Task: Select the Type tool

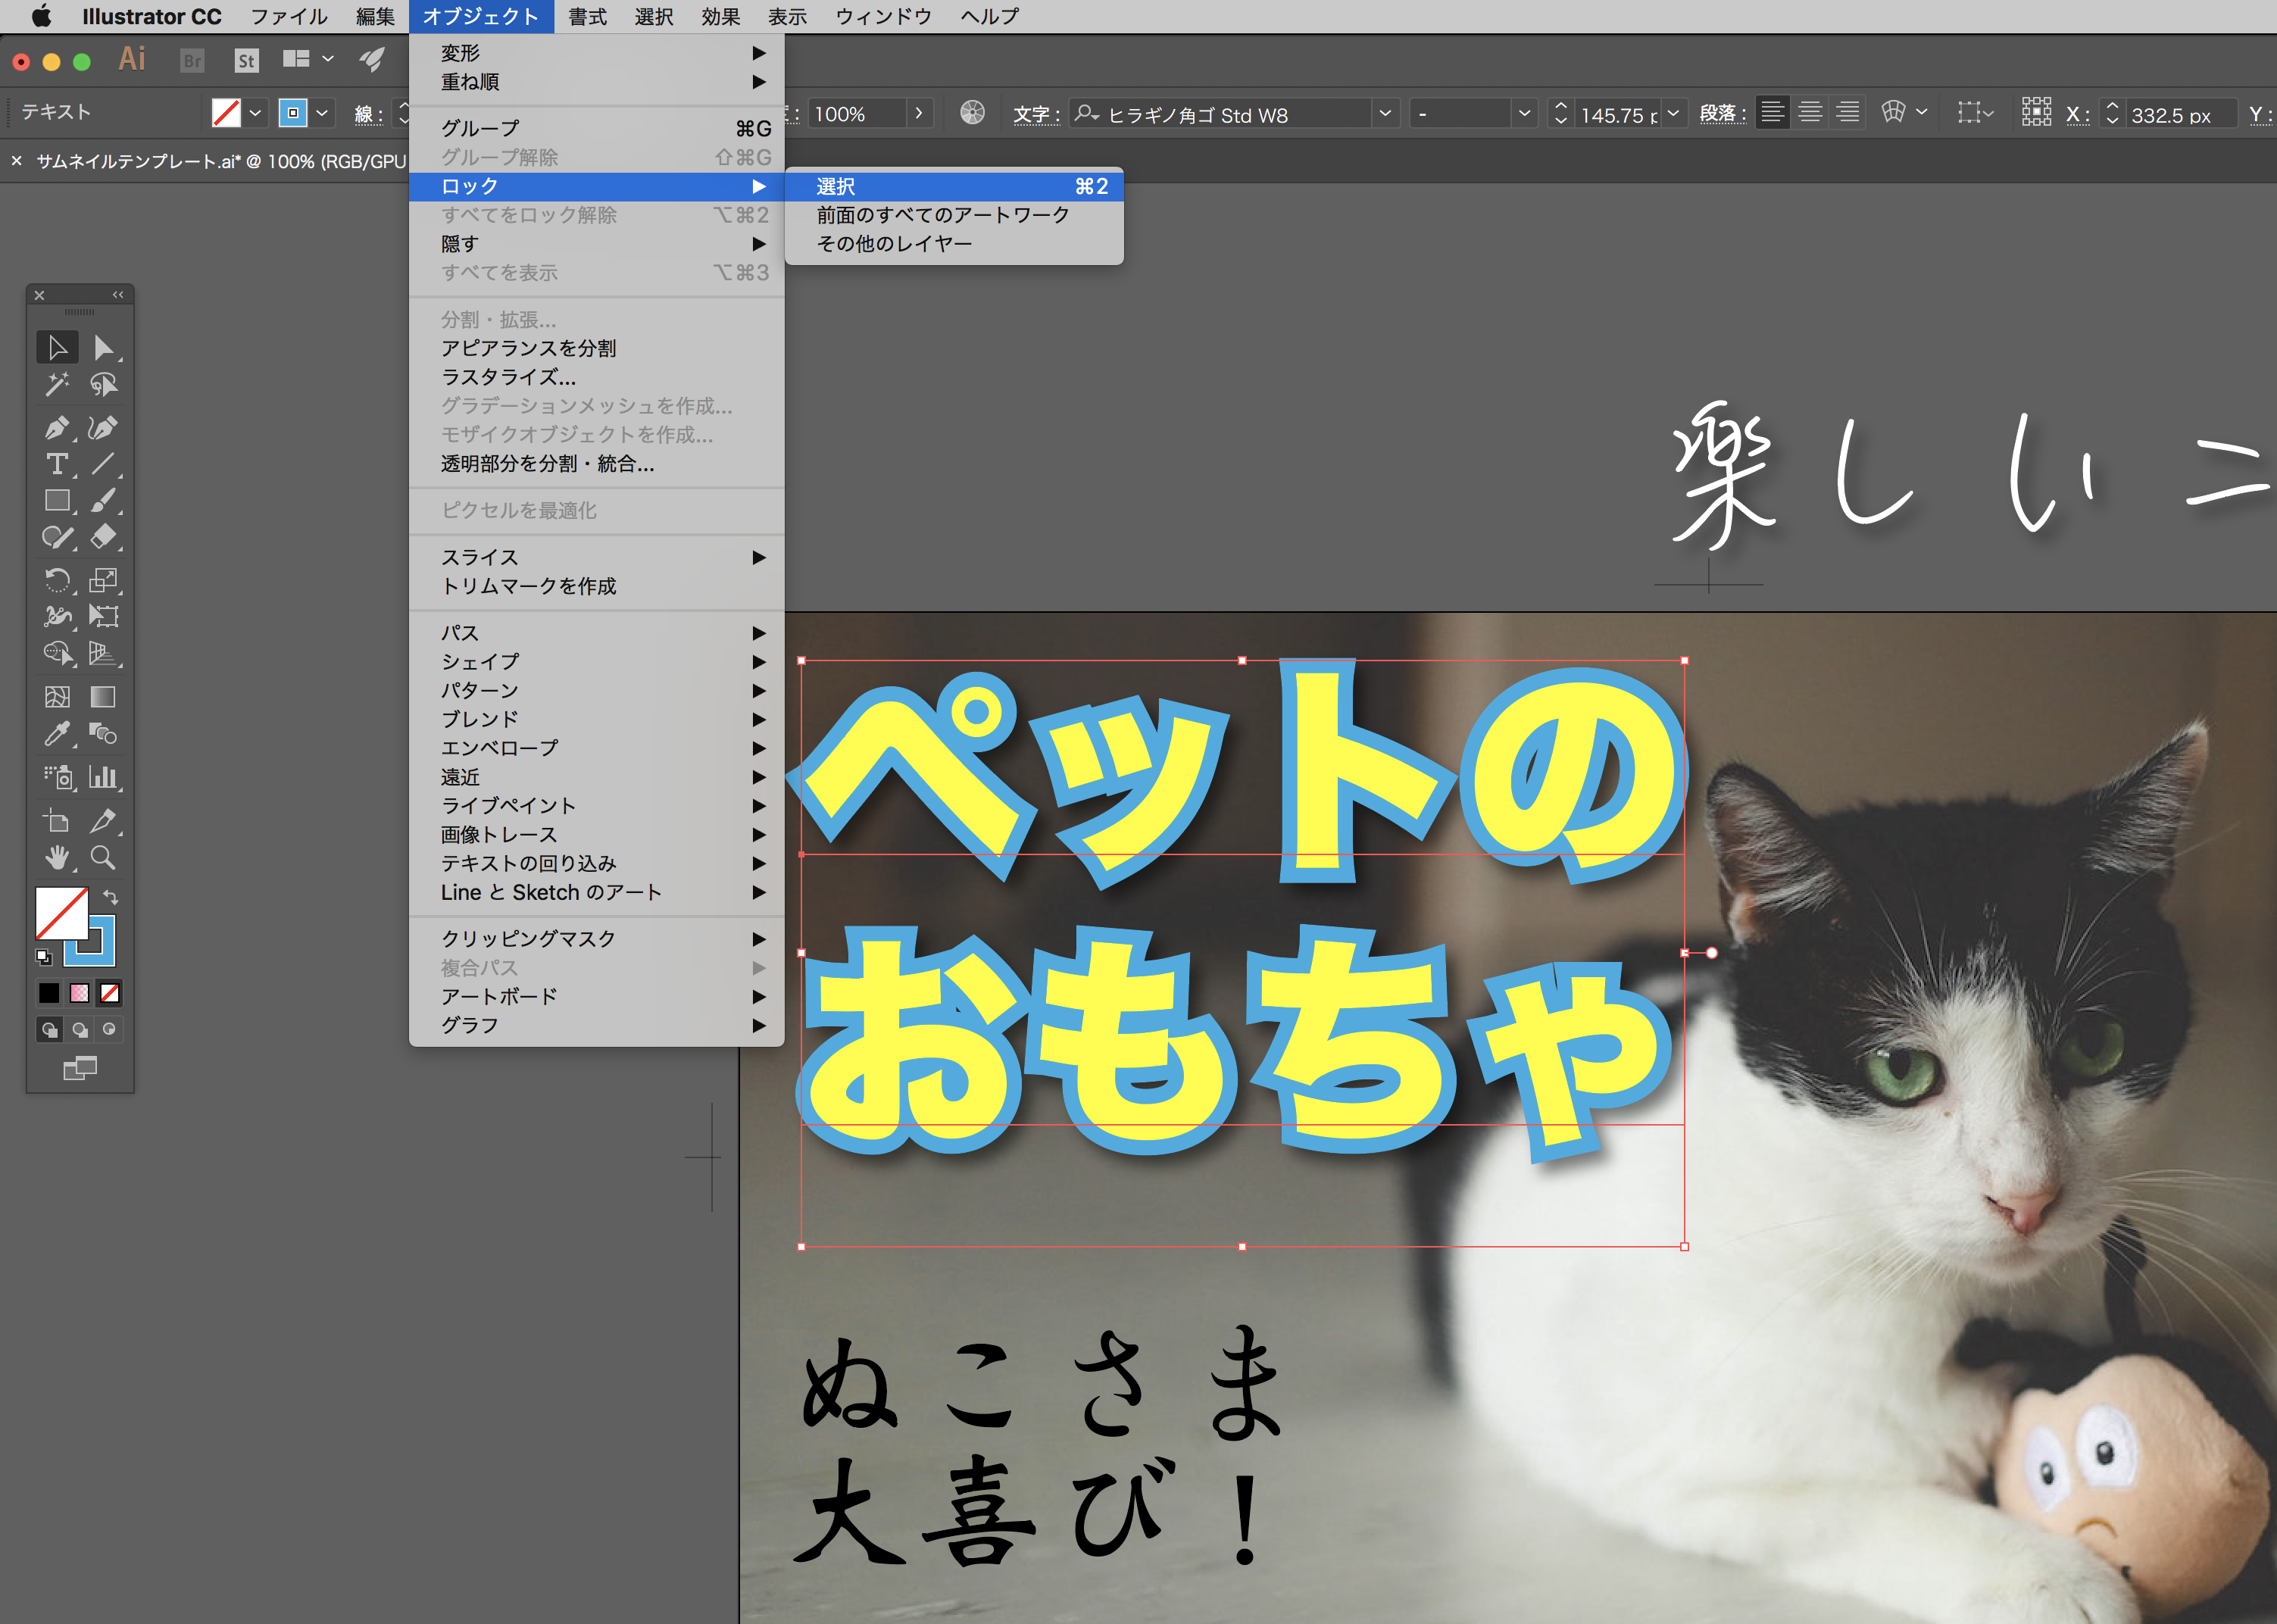Action: click(x=57, y=464)
